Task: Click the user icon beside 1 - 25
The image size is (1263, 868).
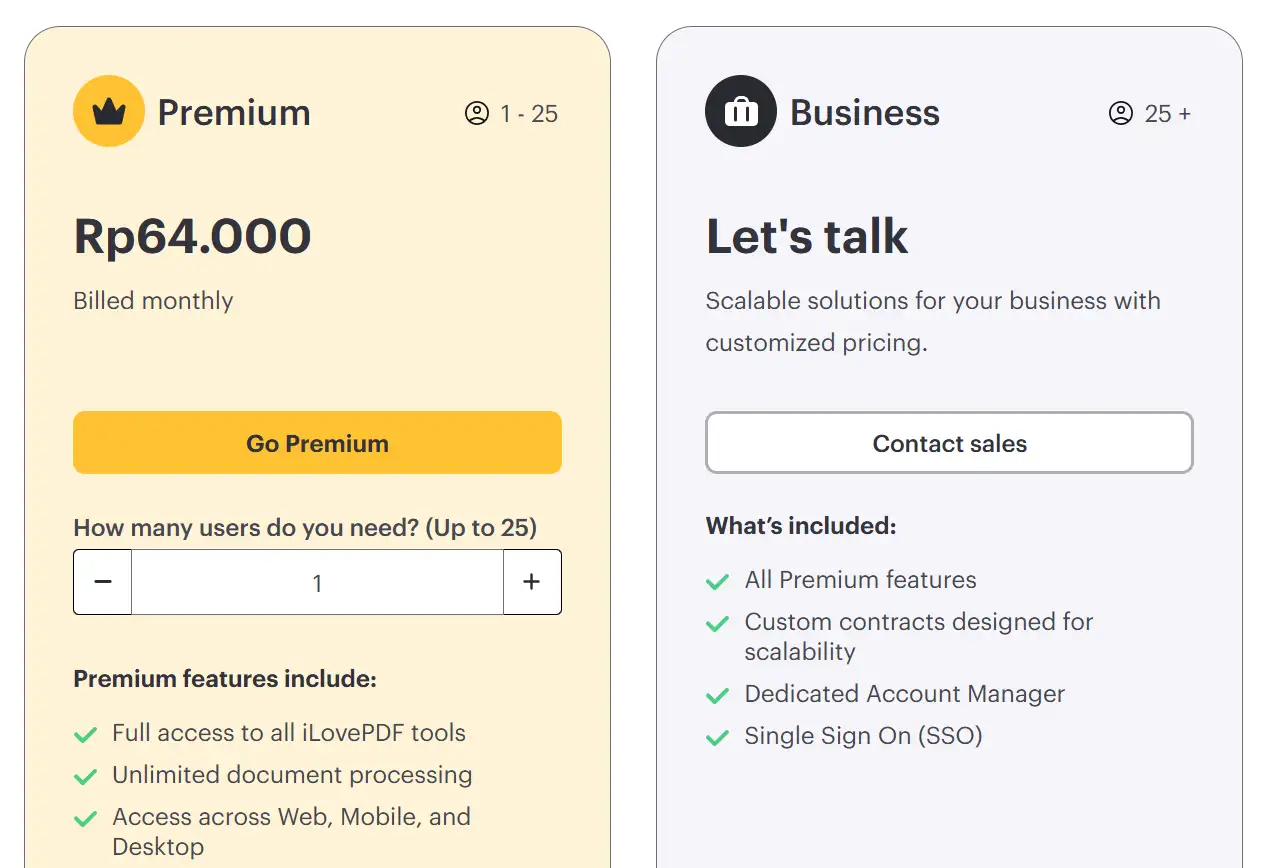Action: pos(477,113)
